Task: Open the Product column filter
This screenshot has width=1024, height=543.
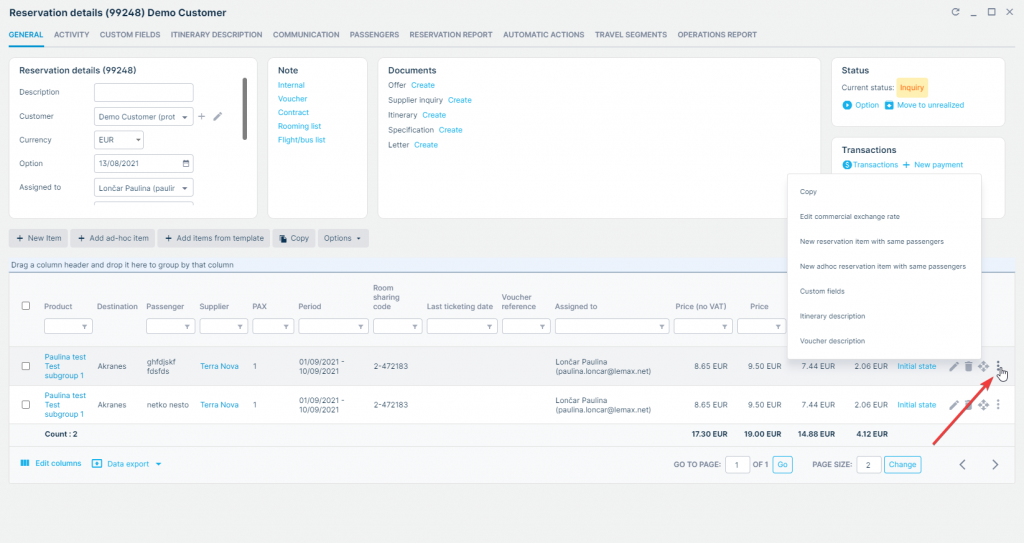Action: click(84, 327)
